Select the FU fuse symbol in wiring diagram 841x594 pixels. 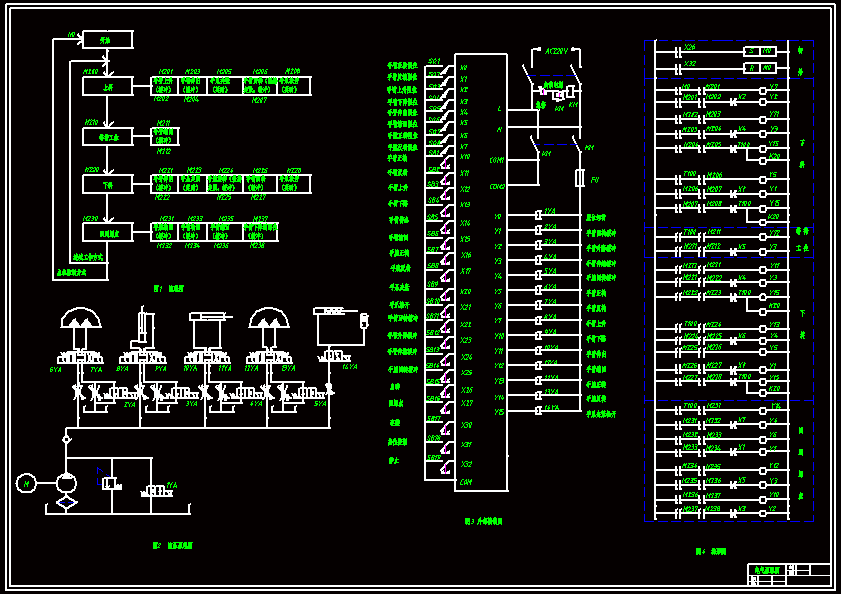point(580,179)
